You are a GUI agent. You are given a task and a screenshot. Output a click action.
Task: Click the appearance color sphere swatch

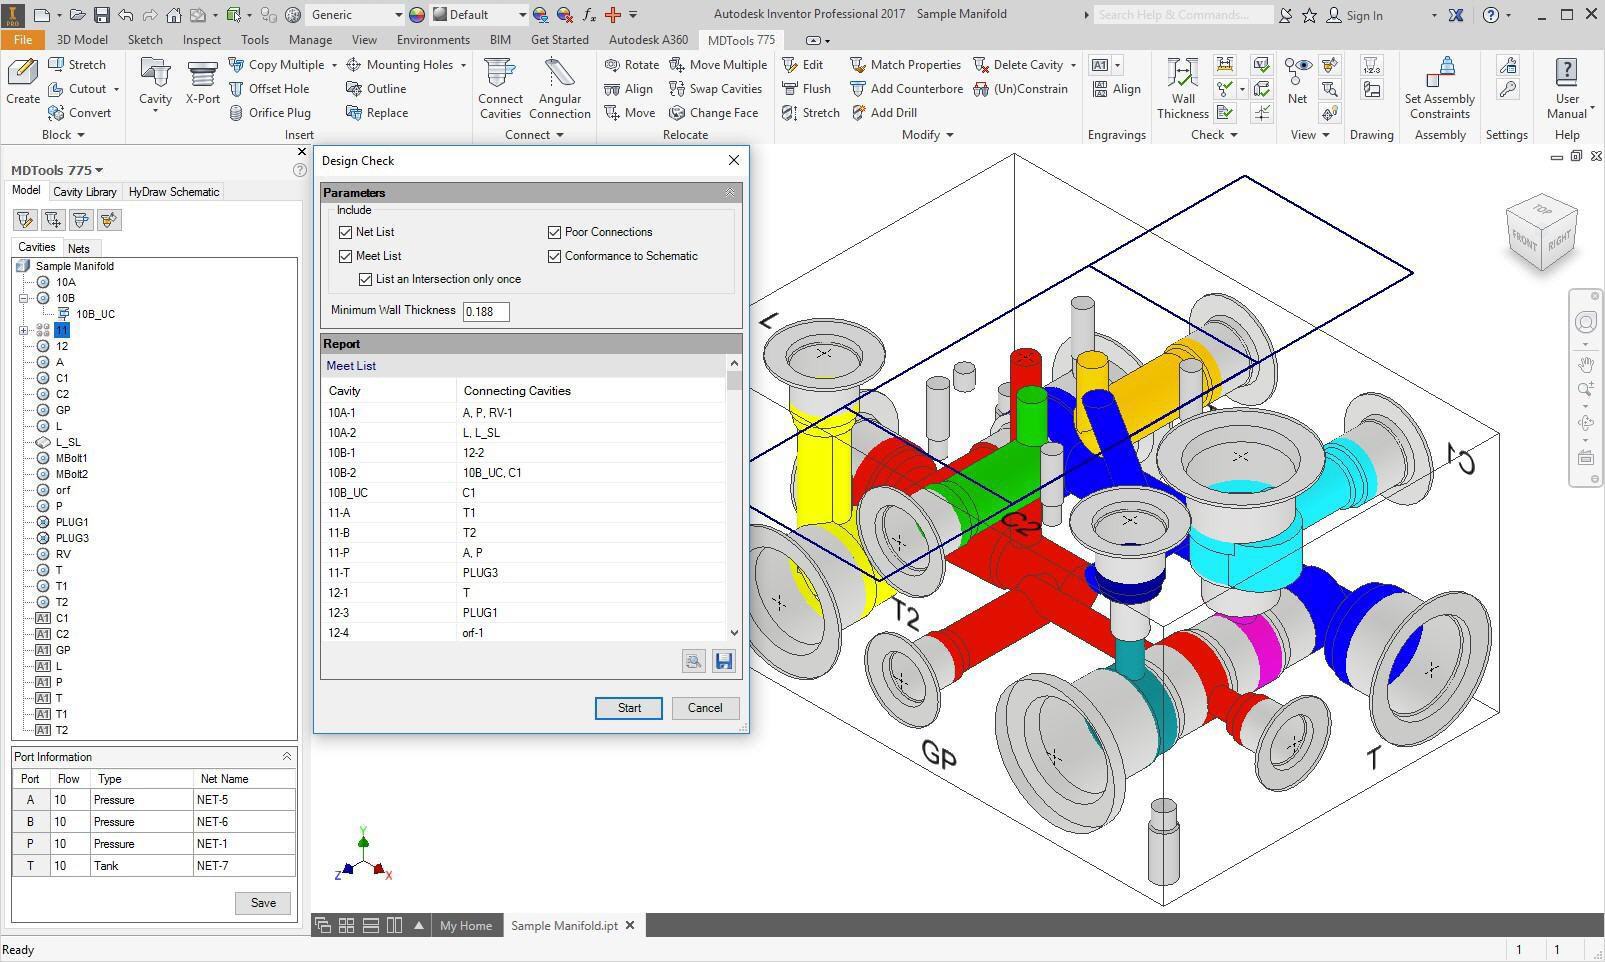pos(417,15)
